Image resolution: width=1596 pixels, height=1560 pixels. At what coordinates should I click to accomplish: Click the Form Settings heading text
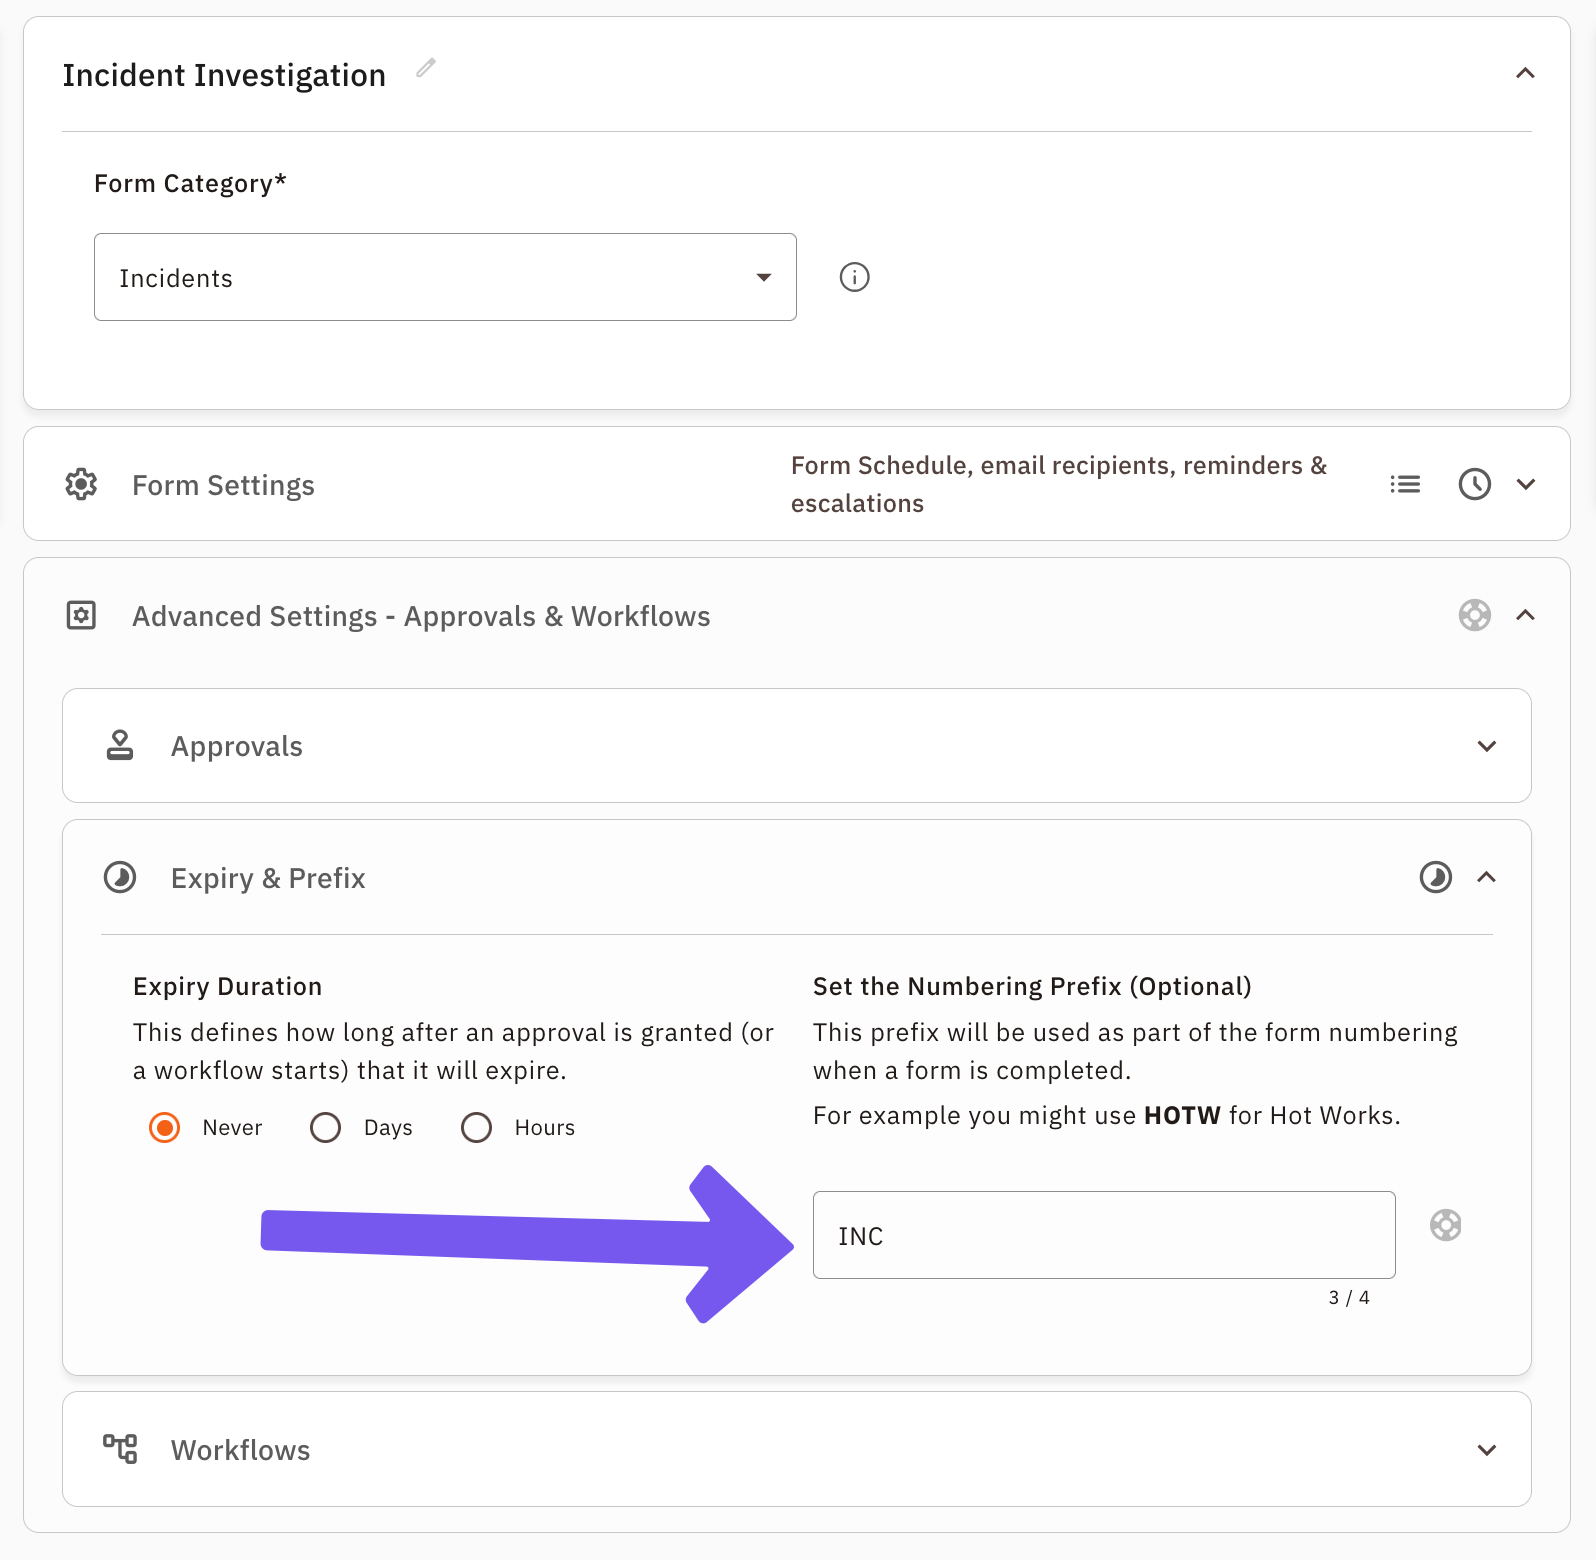pyautogui.click(x=223, y=485)
